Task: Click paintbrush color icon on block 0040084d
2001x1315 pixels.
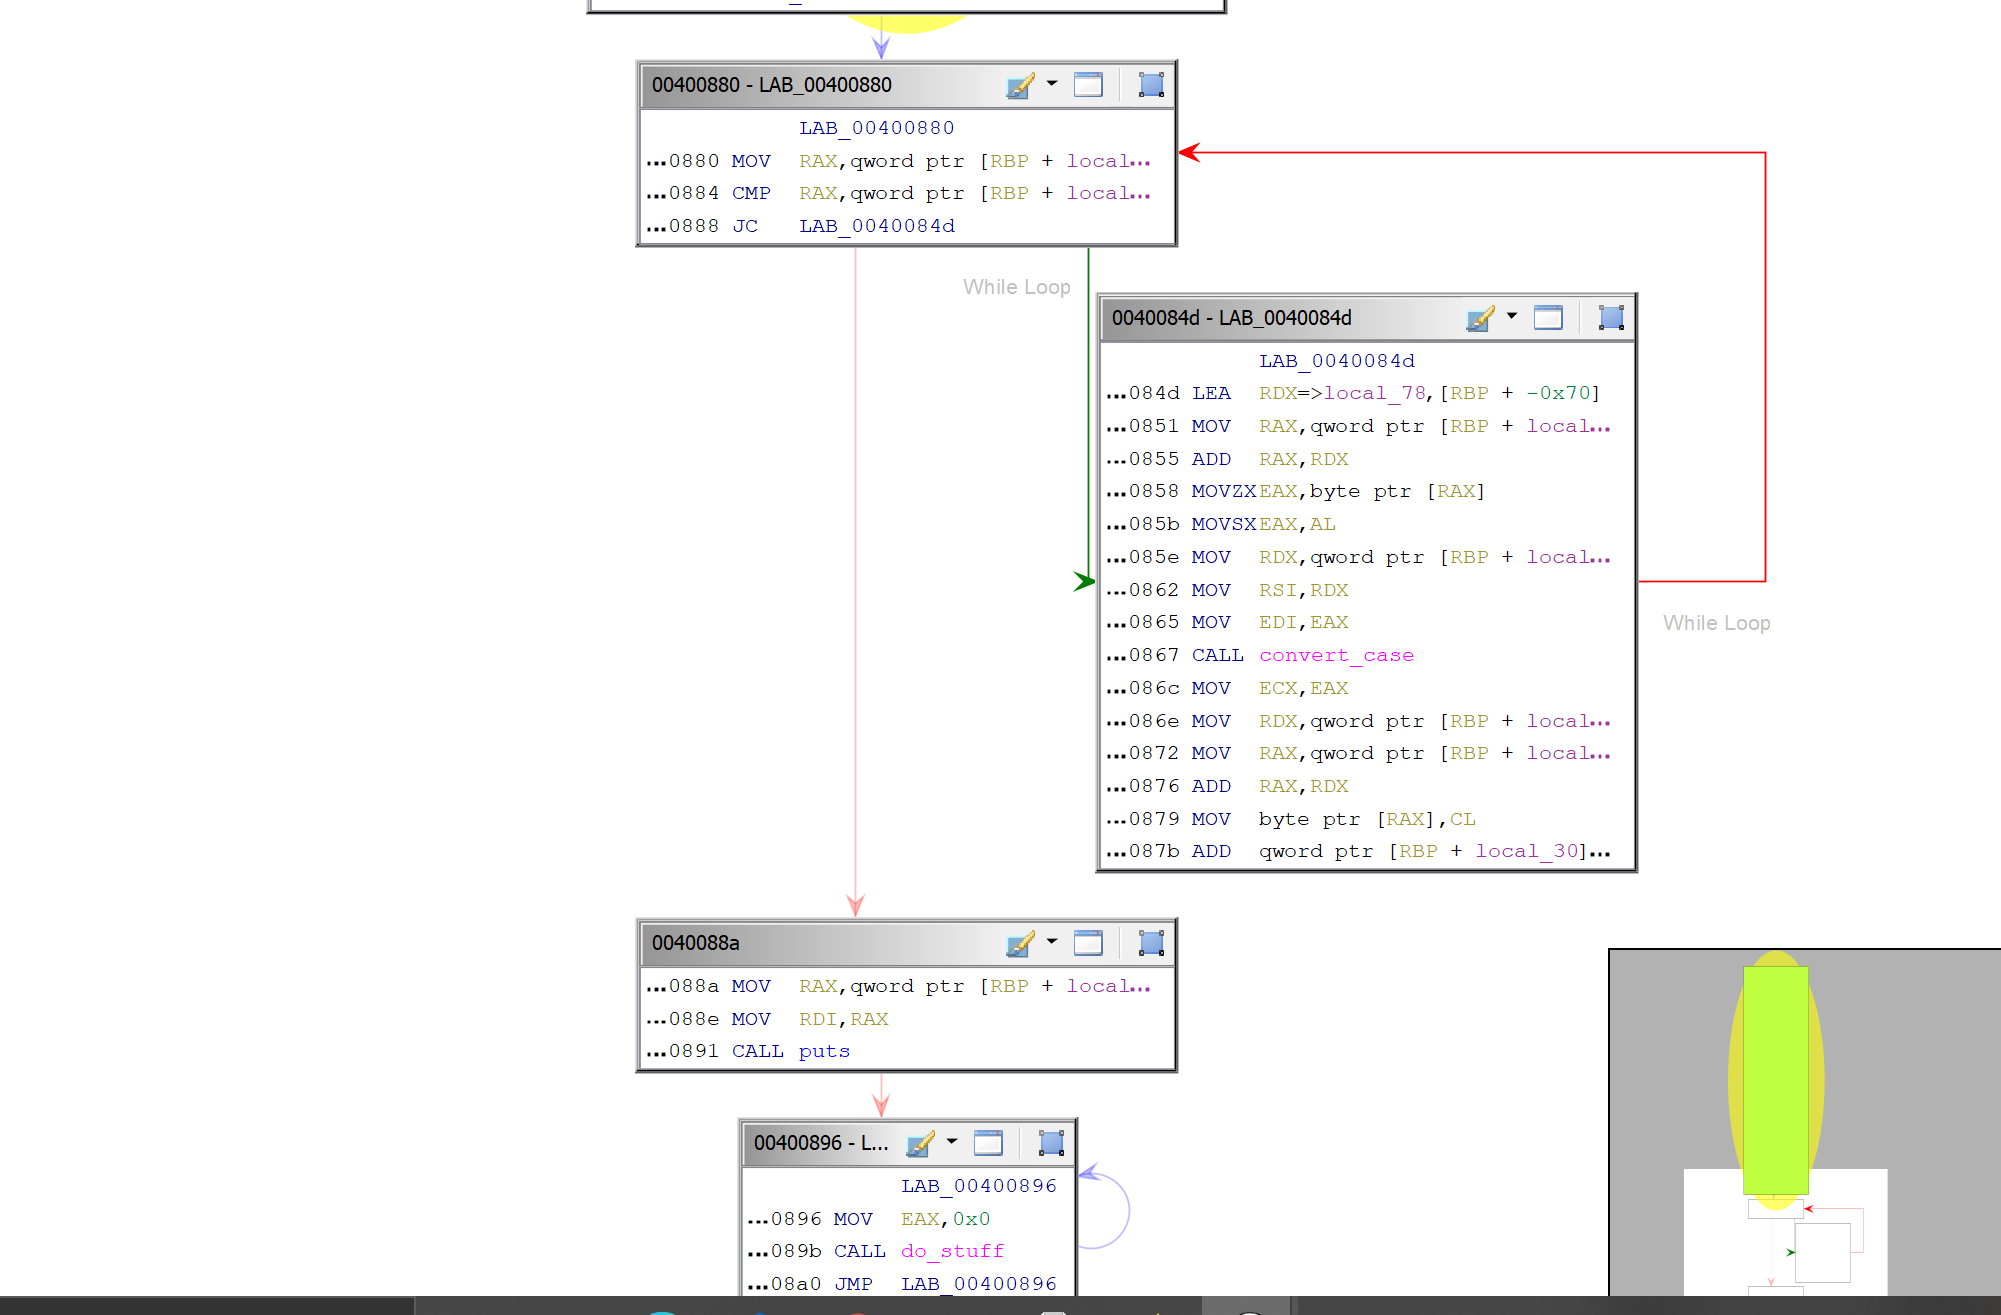Action: tap(1480, 318)
